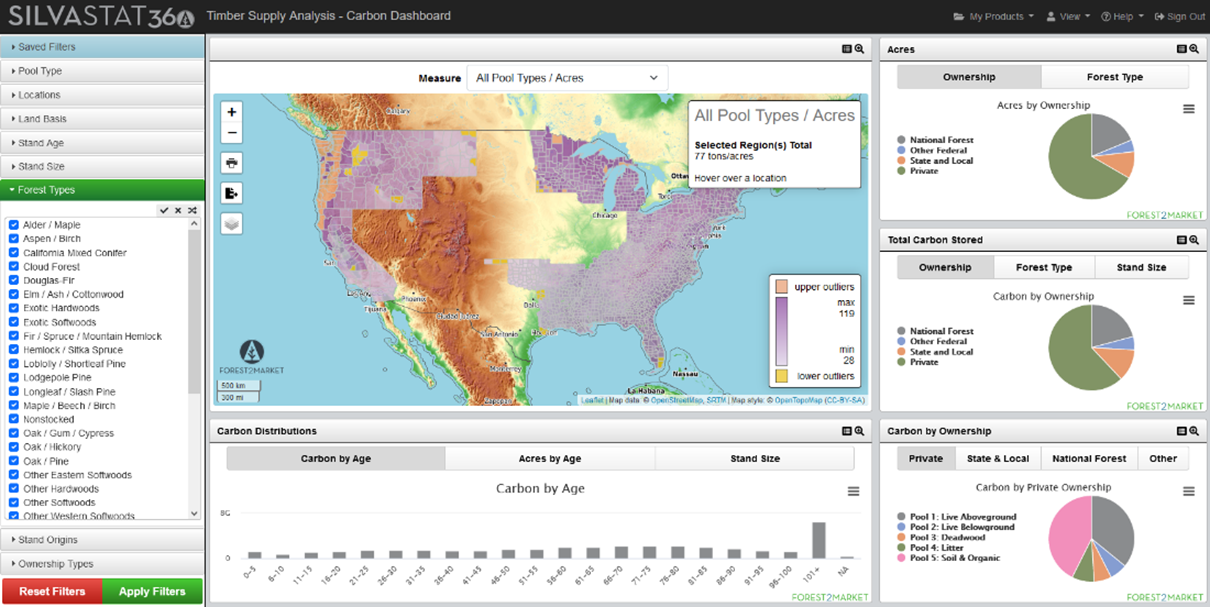Open data table icon in Acres panel

coord(1182,49)
